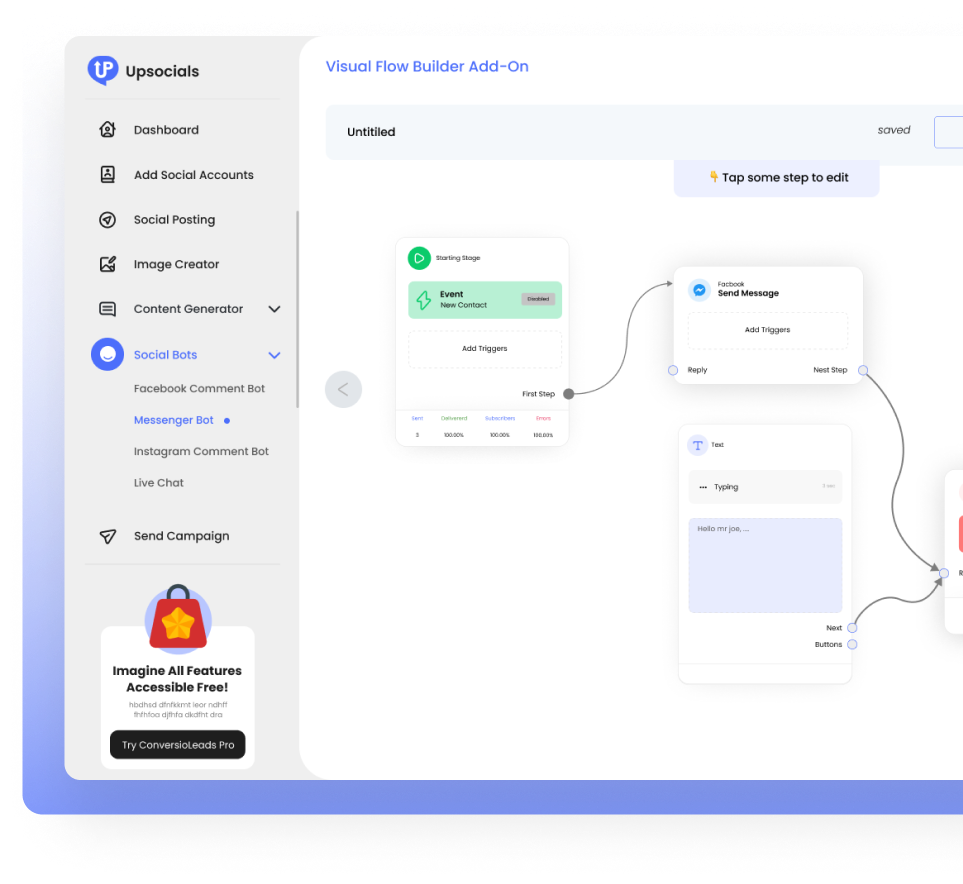Viewport: 963px width, 884px height.
Task: Click the Typing delay row
Action: [765, 487]
